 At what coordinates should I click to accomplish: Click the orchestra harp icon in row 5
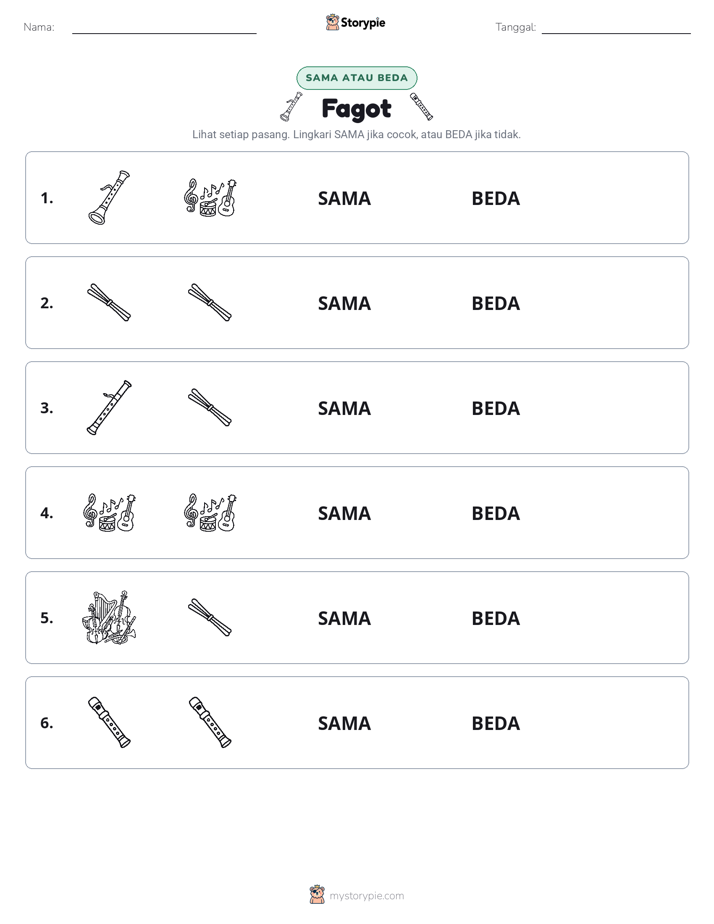(x=109, y=617)
